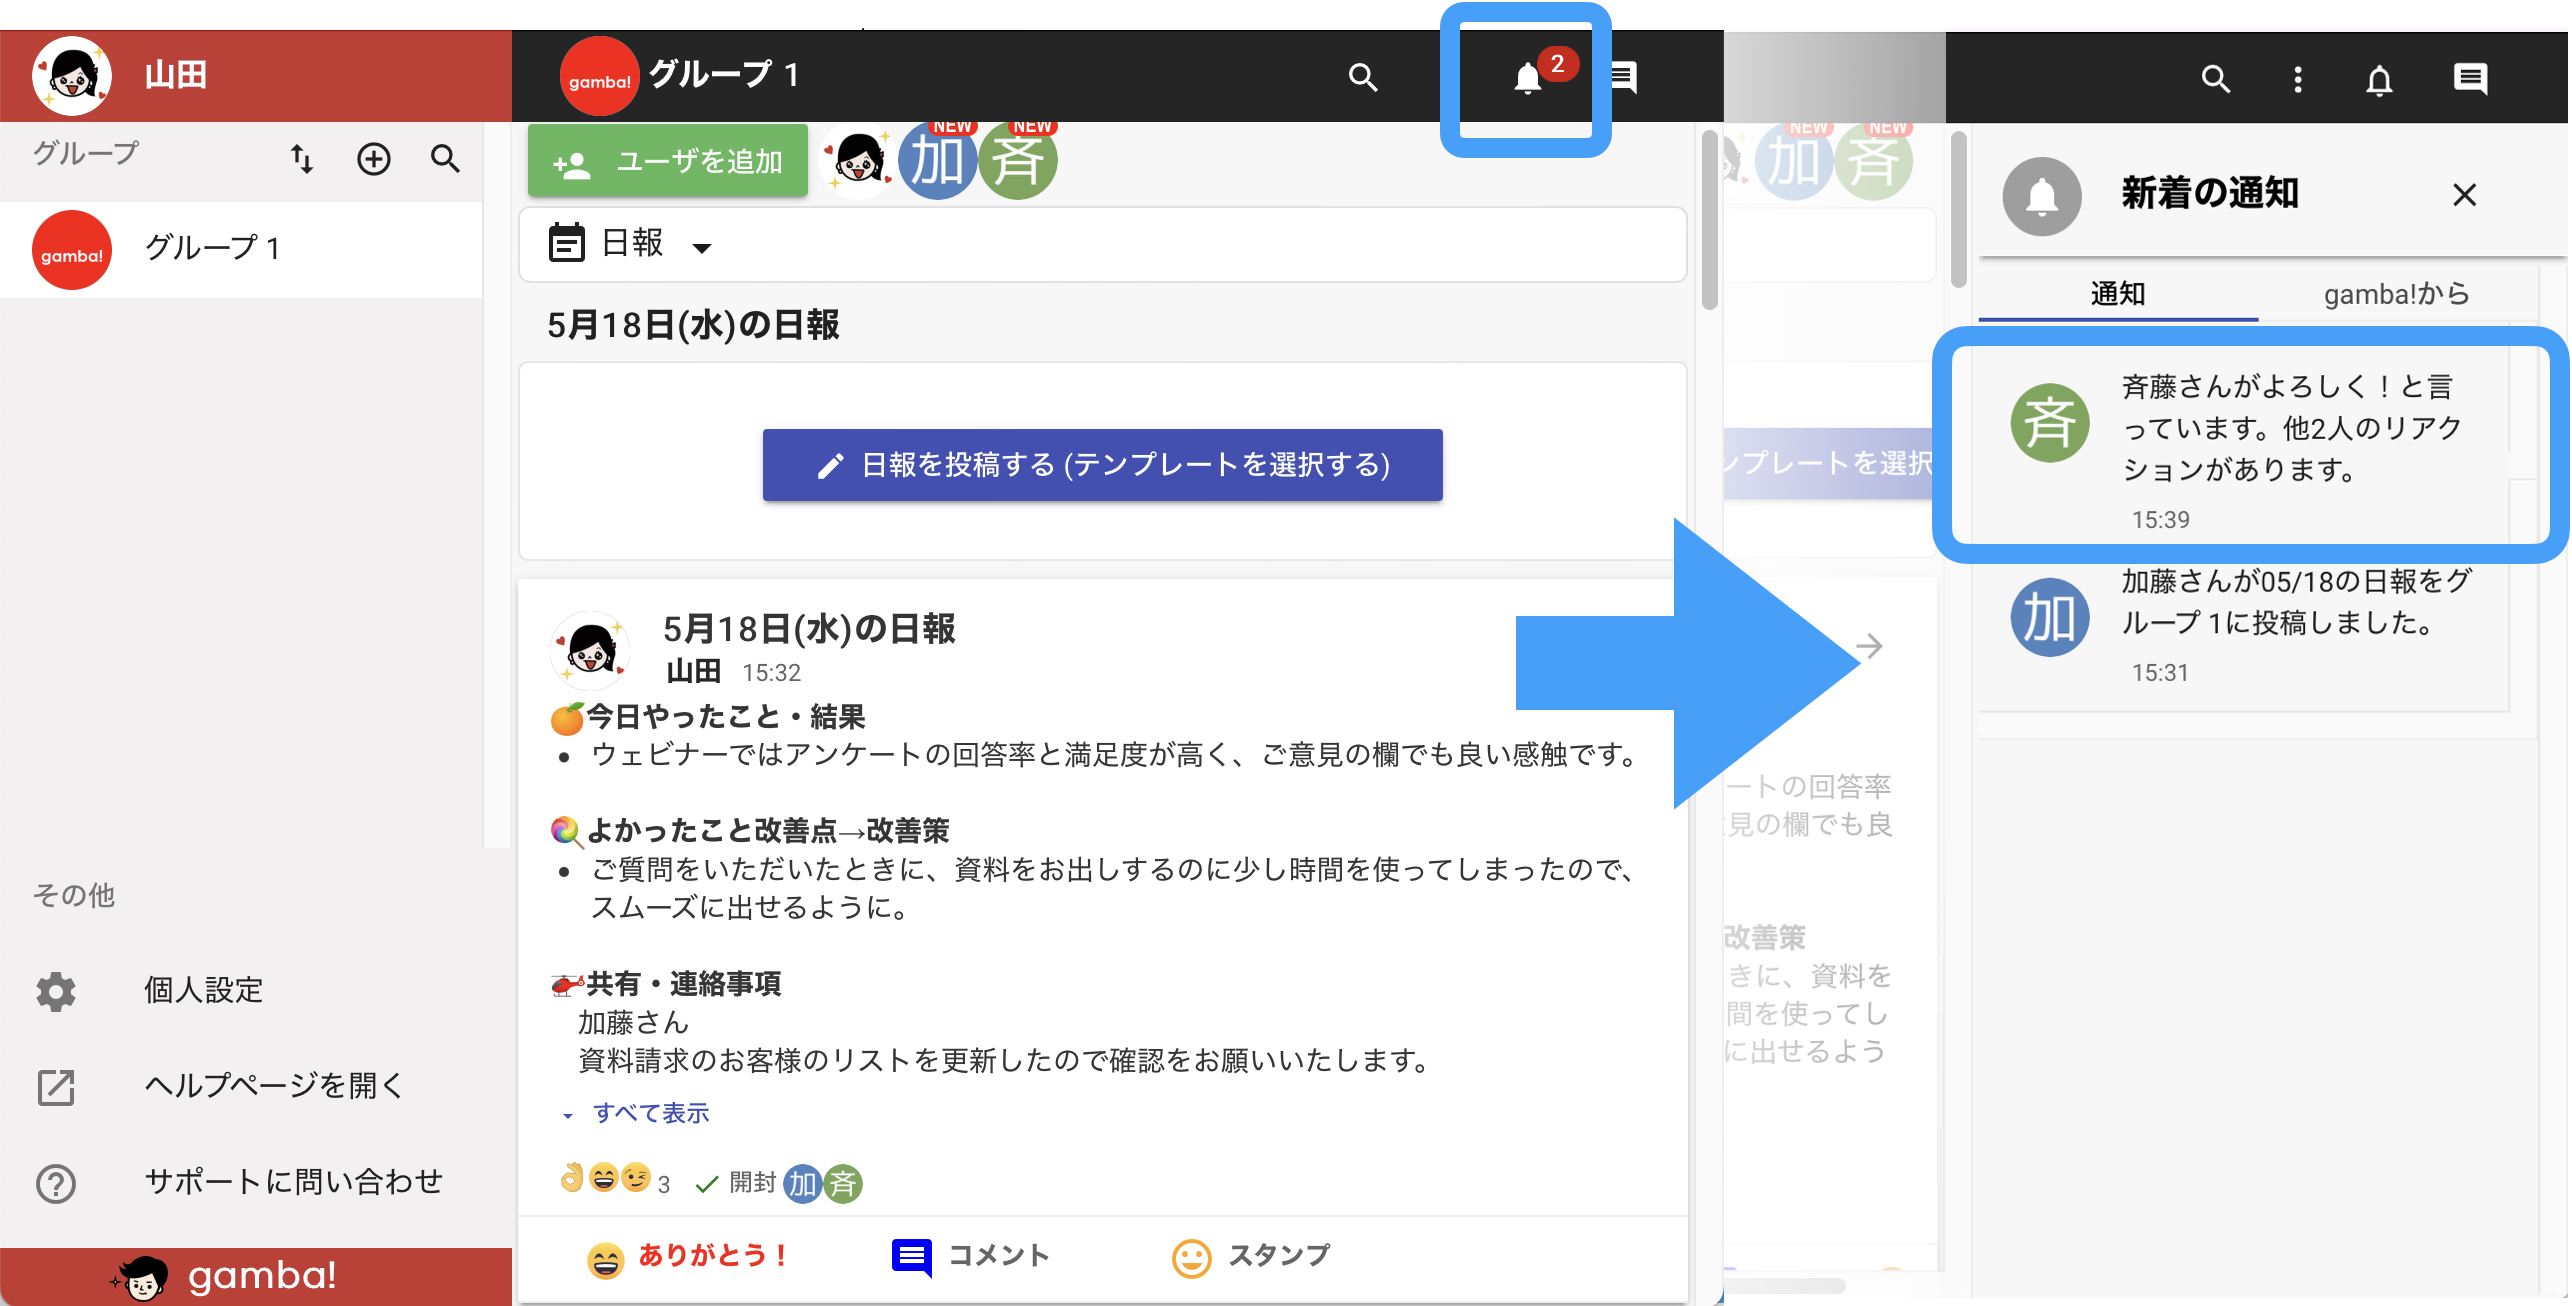2572x1306 pixels.
Task: Click the gray bell icon beside 新着の通知
Action: tap(2042, 196)
